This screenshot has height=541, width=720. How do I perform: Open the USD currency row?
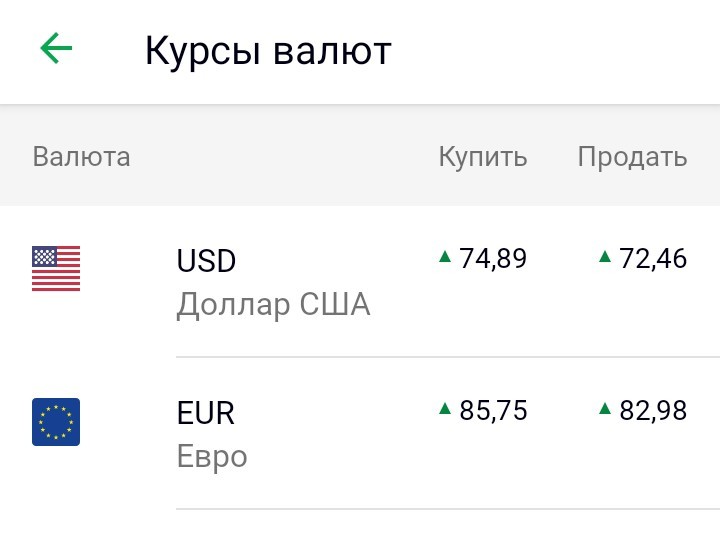coord(360,281)
